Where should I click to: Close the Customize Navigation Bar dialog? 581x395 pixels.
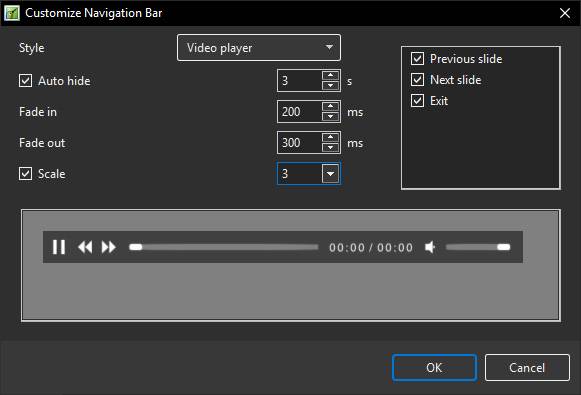565,13
